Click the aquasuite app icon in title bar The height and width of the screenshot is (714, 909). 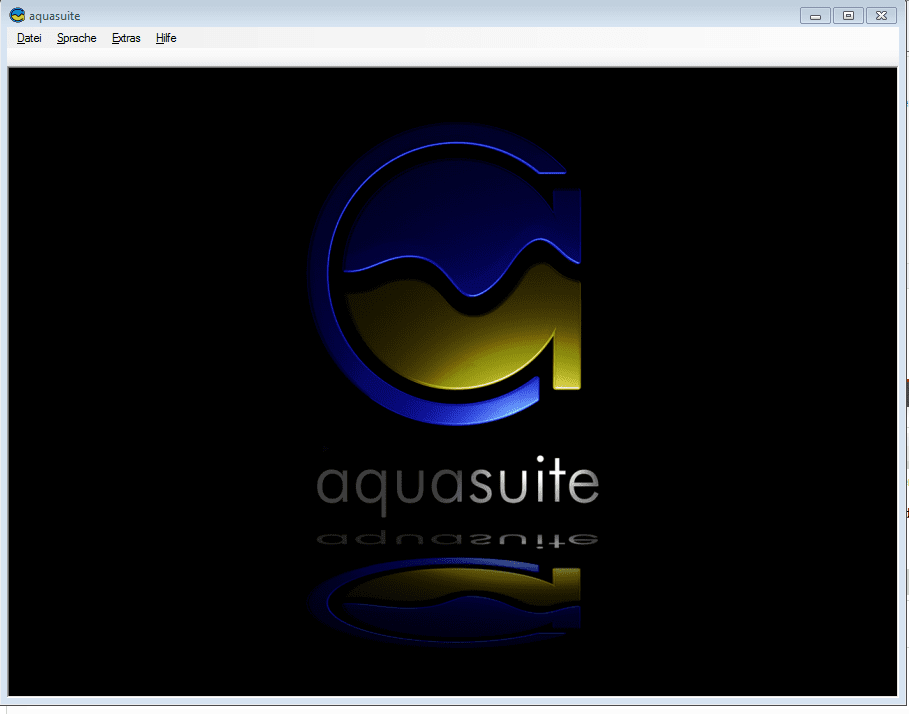coord(17,15)
